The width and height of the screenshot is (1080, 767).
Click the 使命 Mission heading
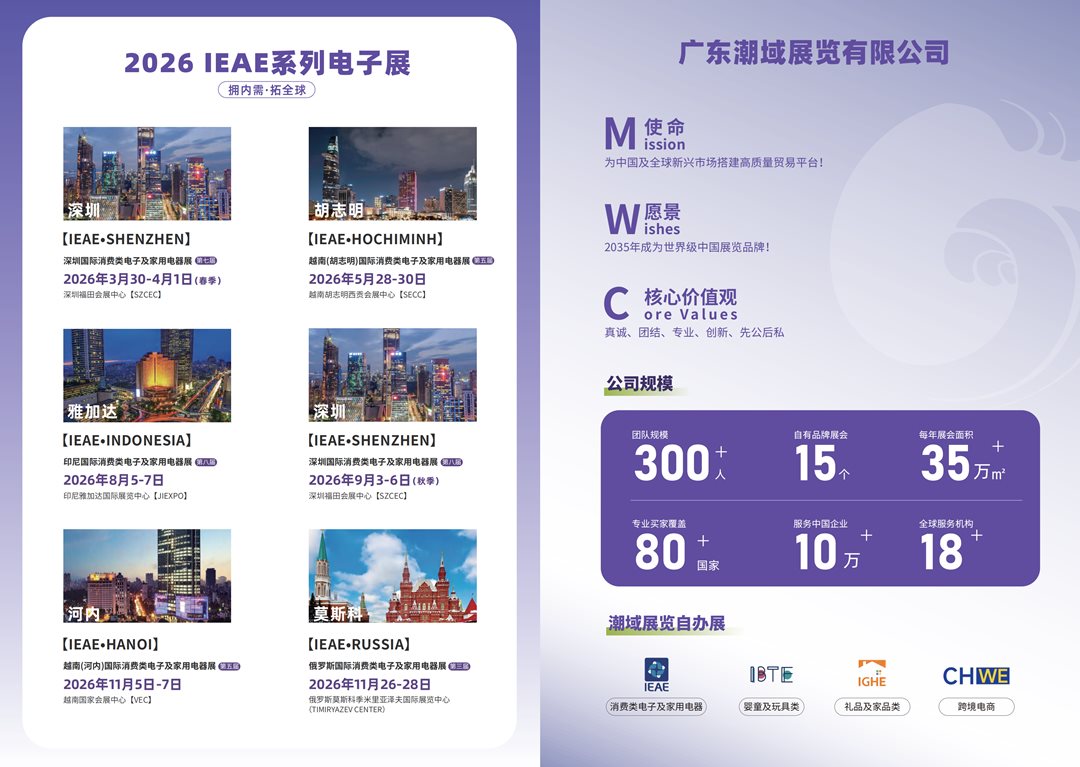[x=645, y=134]
